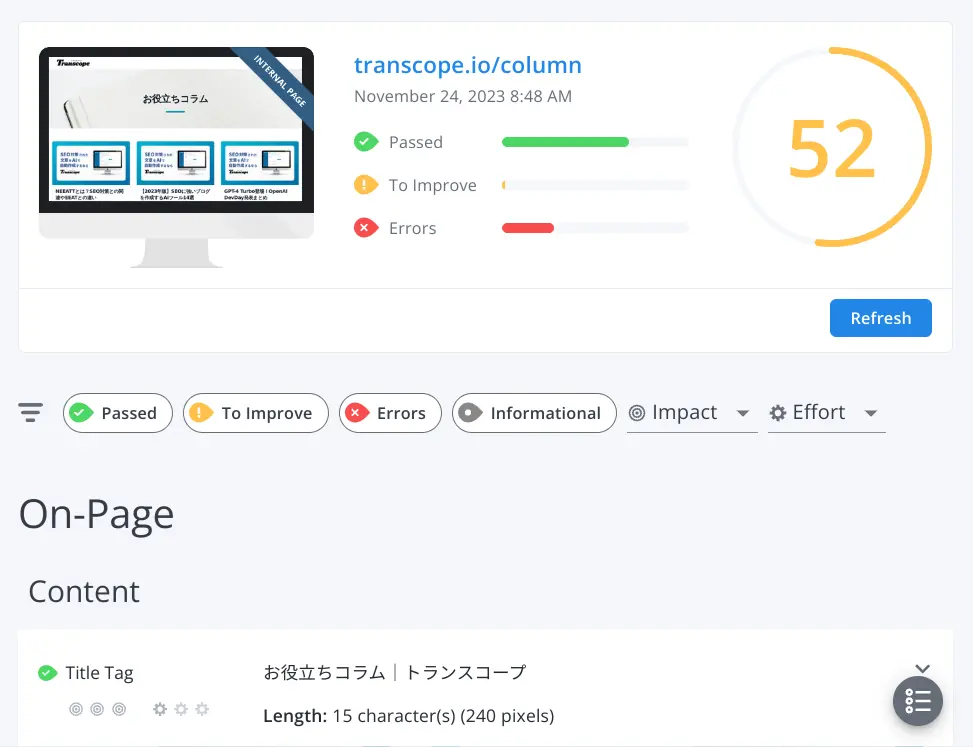Screen dimensions: 973x747
Task: Select the Content section heading
Action: (x=84, y=591)
